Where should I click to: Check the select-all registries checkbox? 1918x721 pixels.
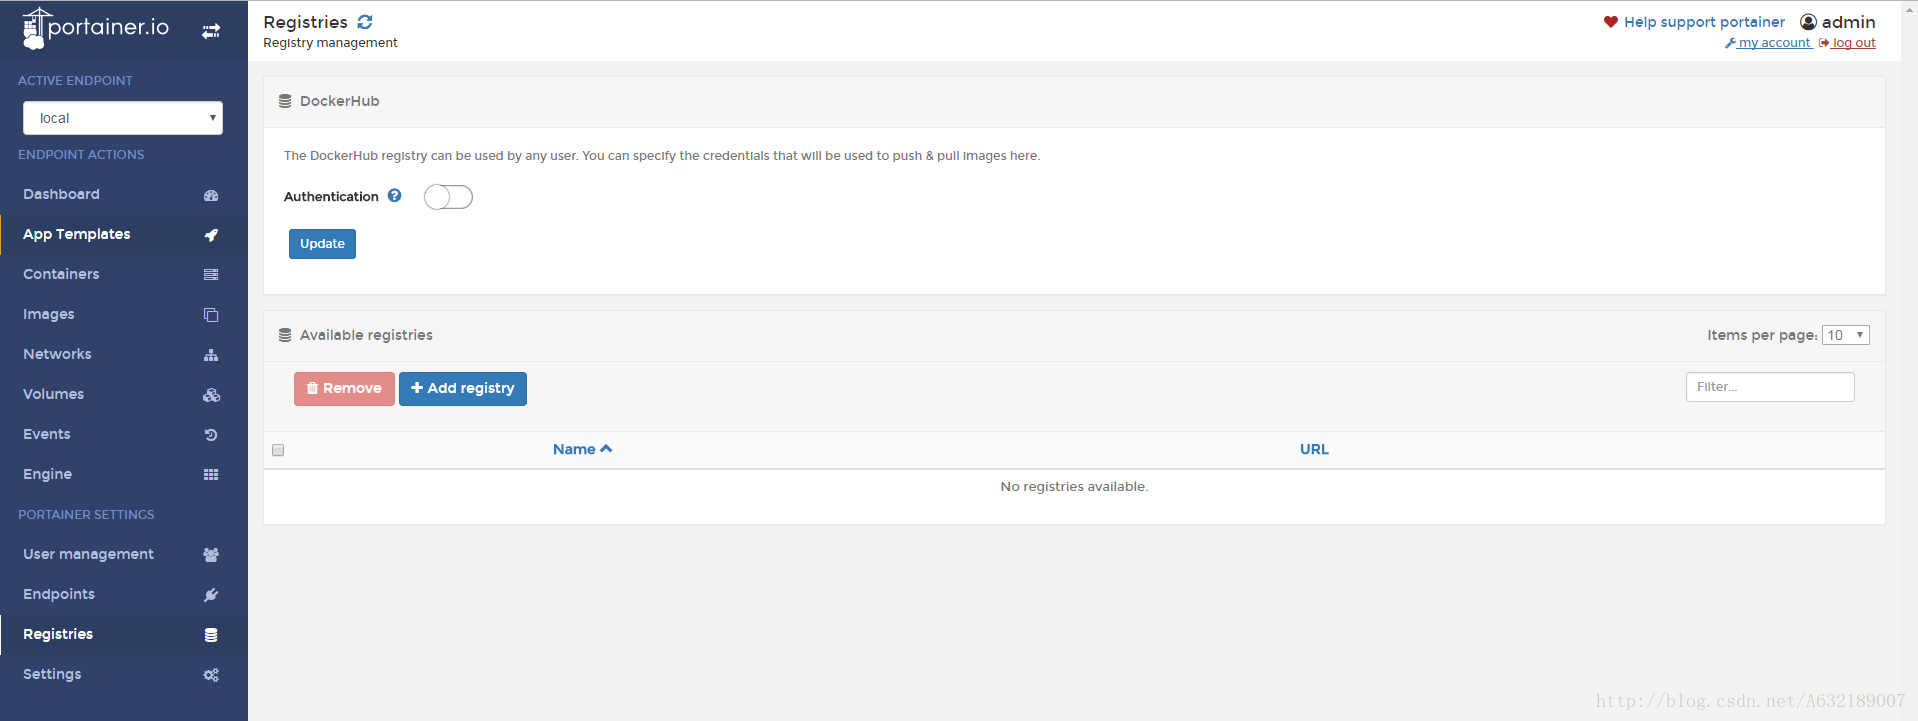pos(278,450)
